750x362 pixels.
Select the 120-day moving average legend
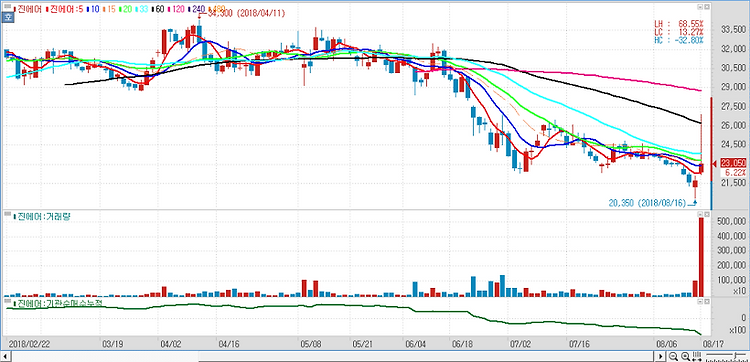[175, 9]
